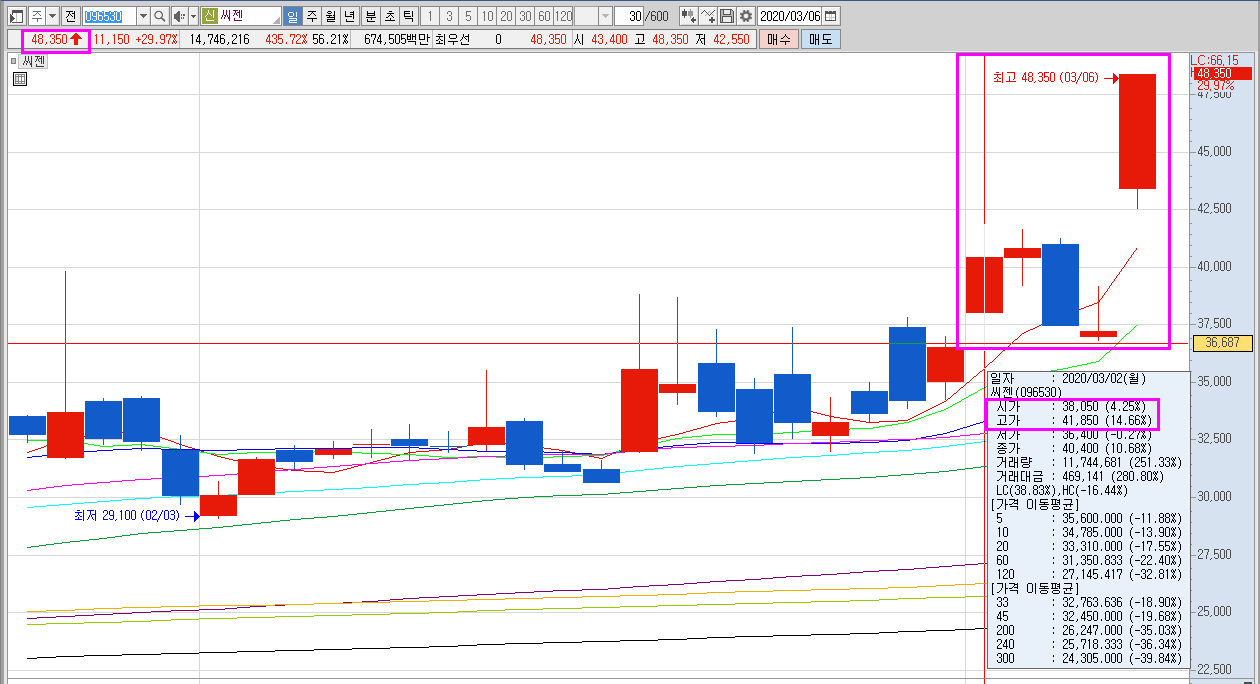Select weekly 주 period next to 일
This screenshot has width=1260, height=684.
[311, 16]
